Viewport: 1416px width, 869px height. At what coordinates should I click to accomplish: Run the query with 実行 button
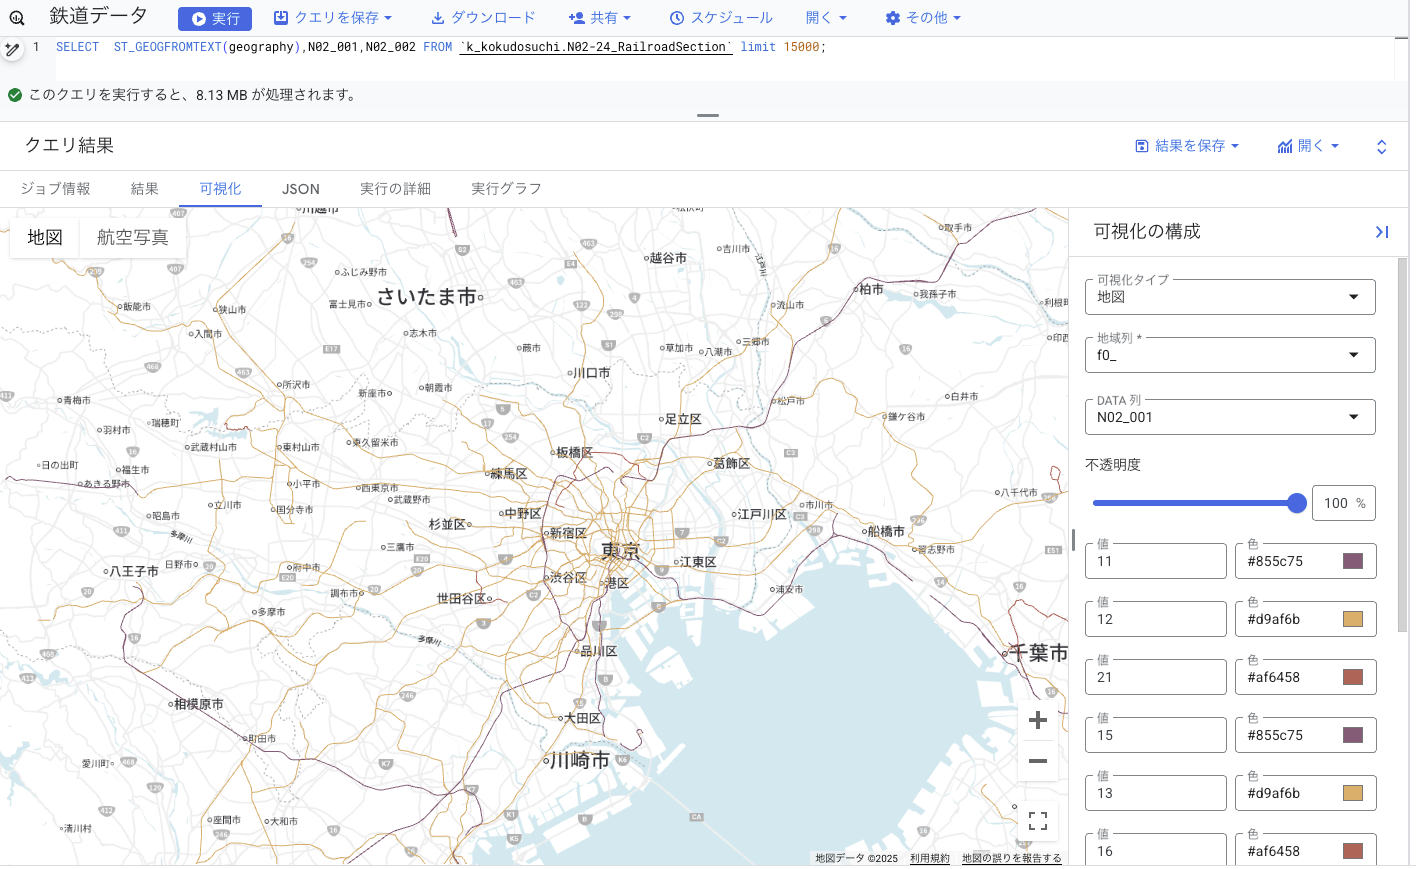(x=215, y=19)
